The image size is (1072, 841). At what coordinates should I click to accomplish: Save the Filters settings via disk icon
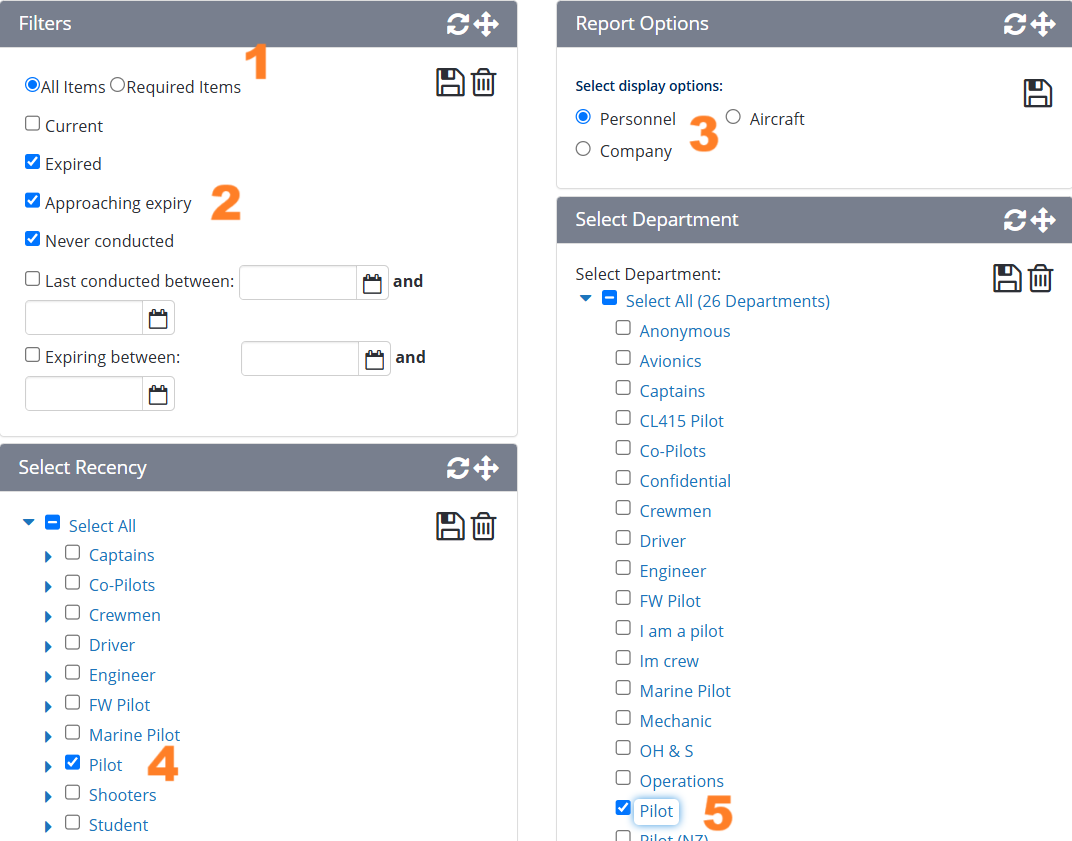450,82
